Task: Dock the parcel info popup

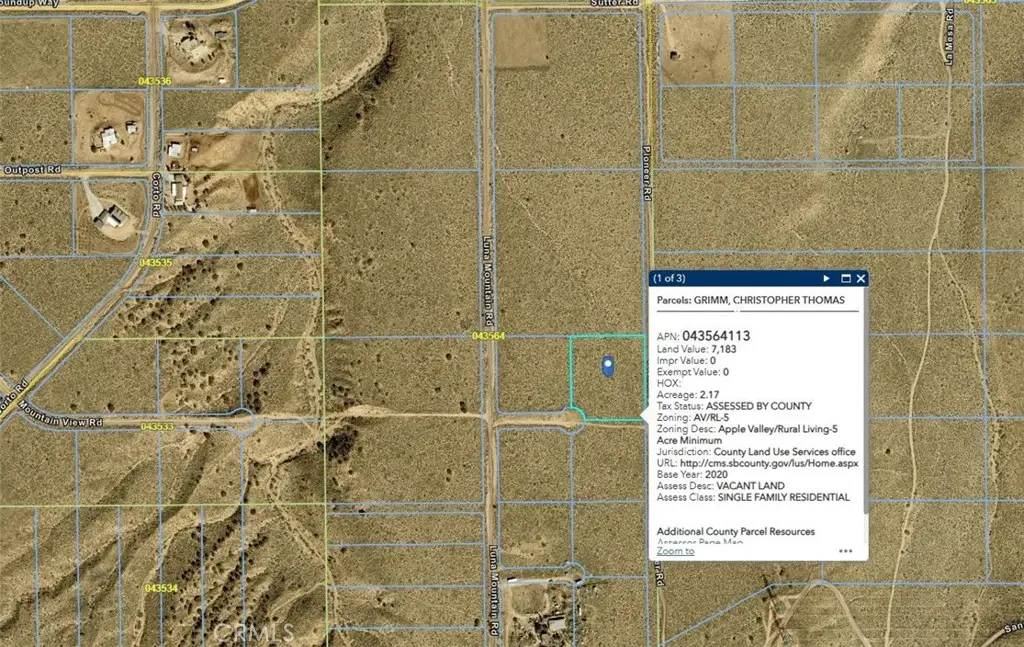Action: tap(844, 278)
